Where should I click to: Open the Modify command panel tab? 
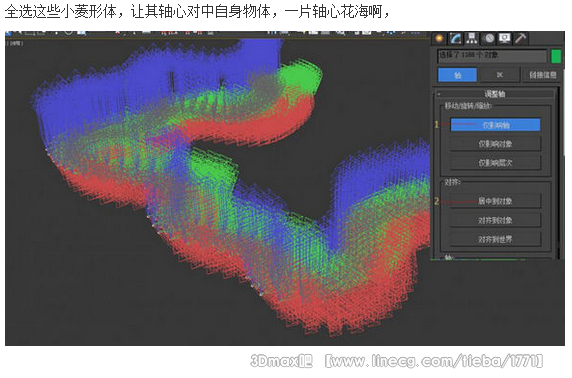click(x=455, y=38)
